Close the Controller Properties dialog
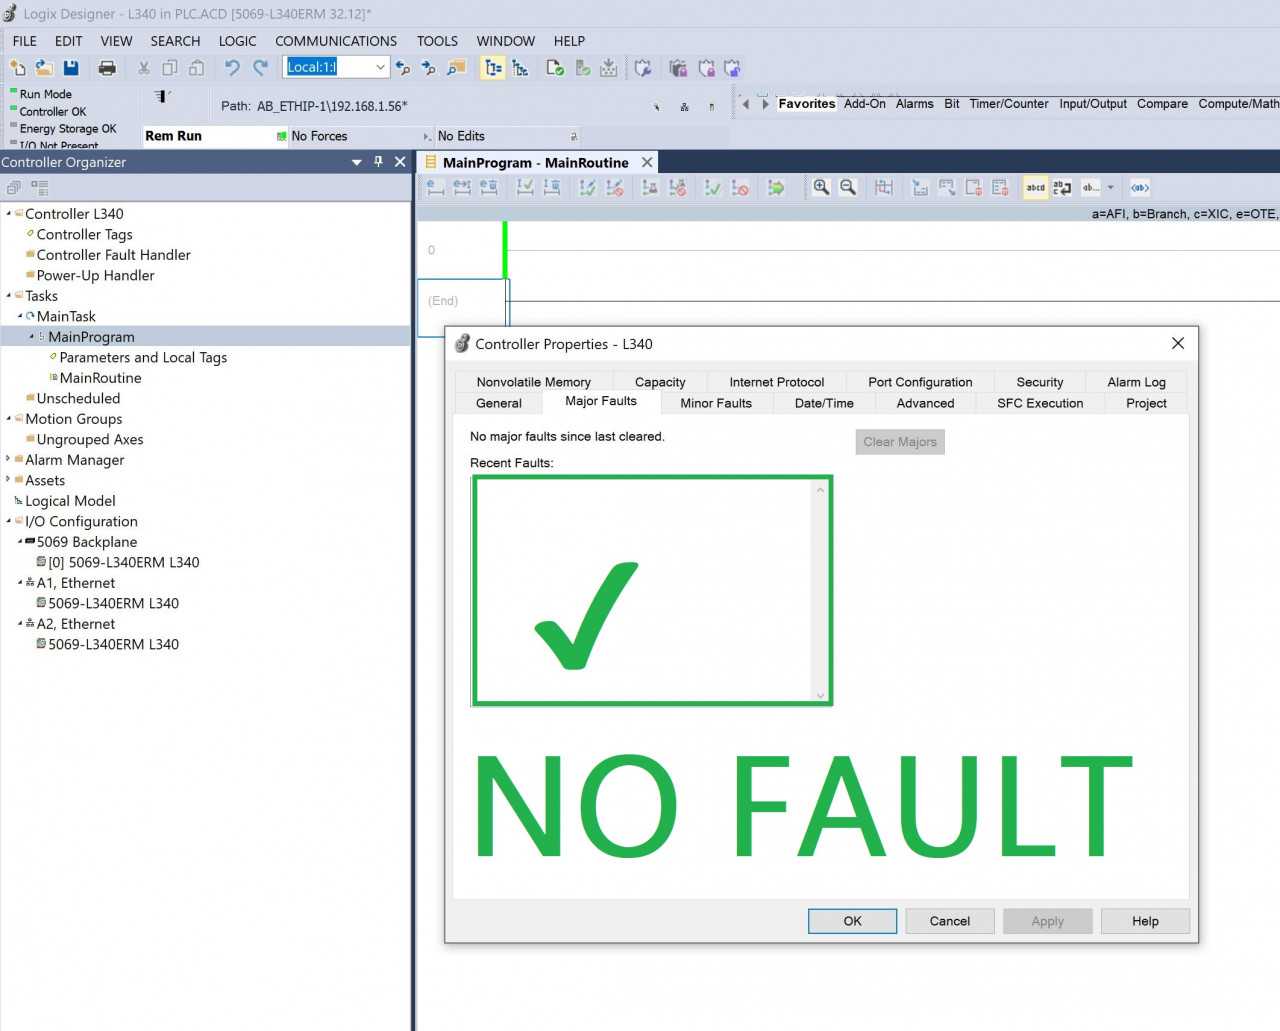Screen dimensions: 1280x1031 (x=1178, y=343)
